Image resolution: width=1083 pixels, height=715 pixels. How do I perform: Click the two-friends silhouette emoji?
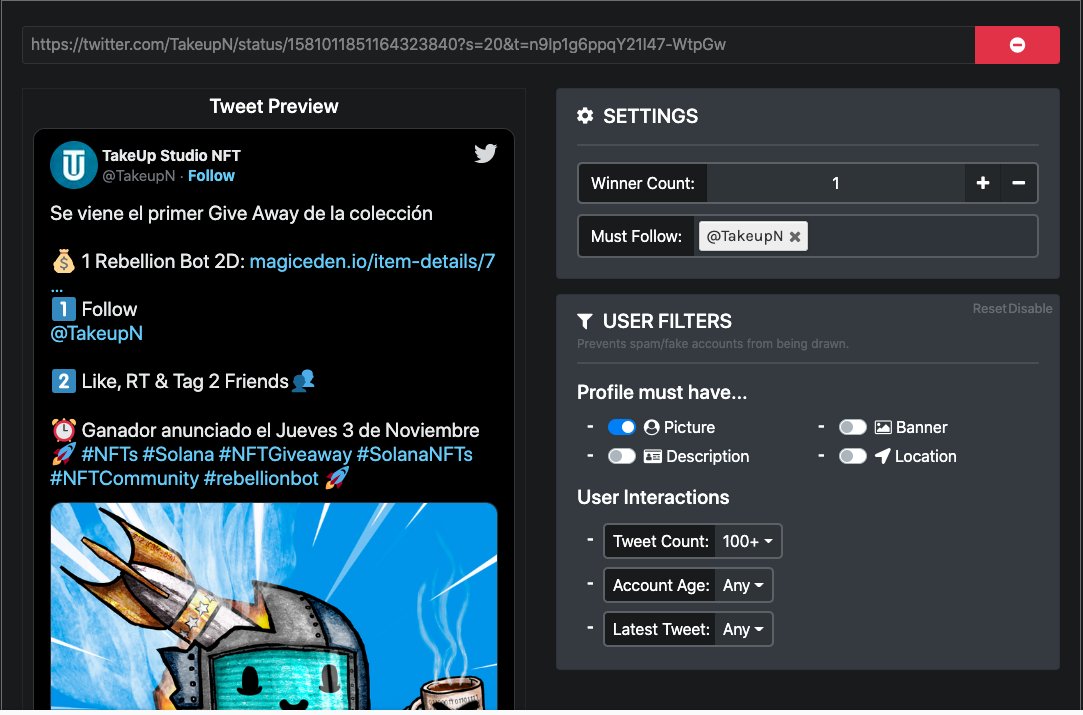tap(304, 381)
